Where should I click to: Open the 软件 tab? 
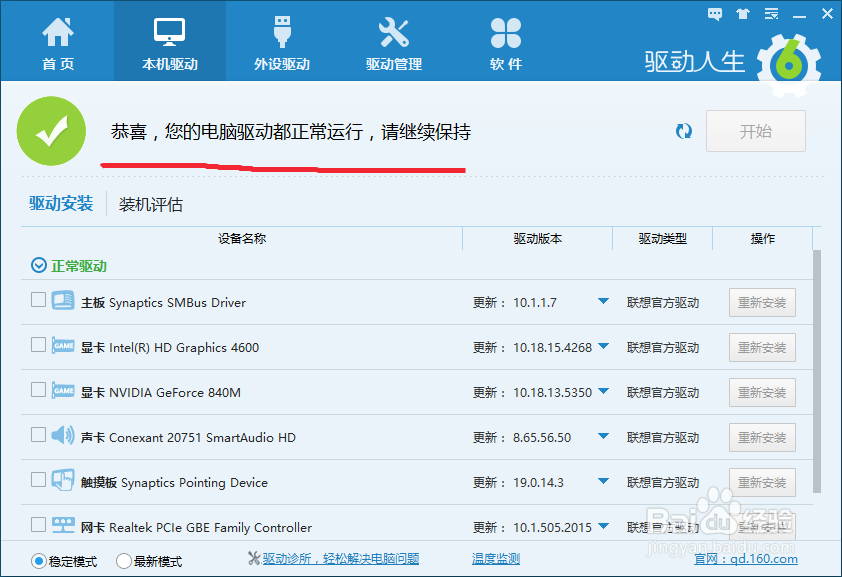click(505, 43)
